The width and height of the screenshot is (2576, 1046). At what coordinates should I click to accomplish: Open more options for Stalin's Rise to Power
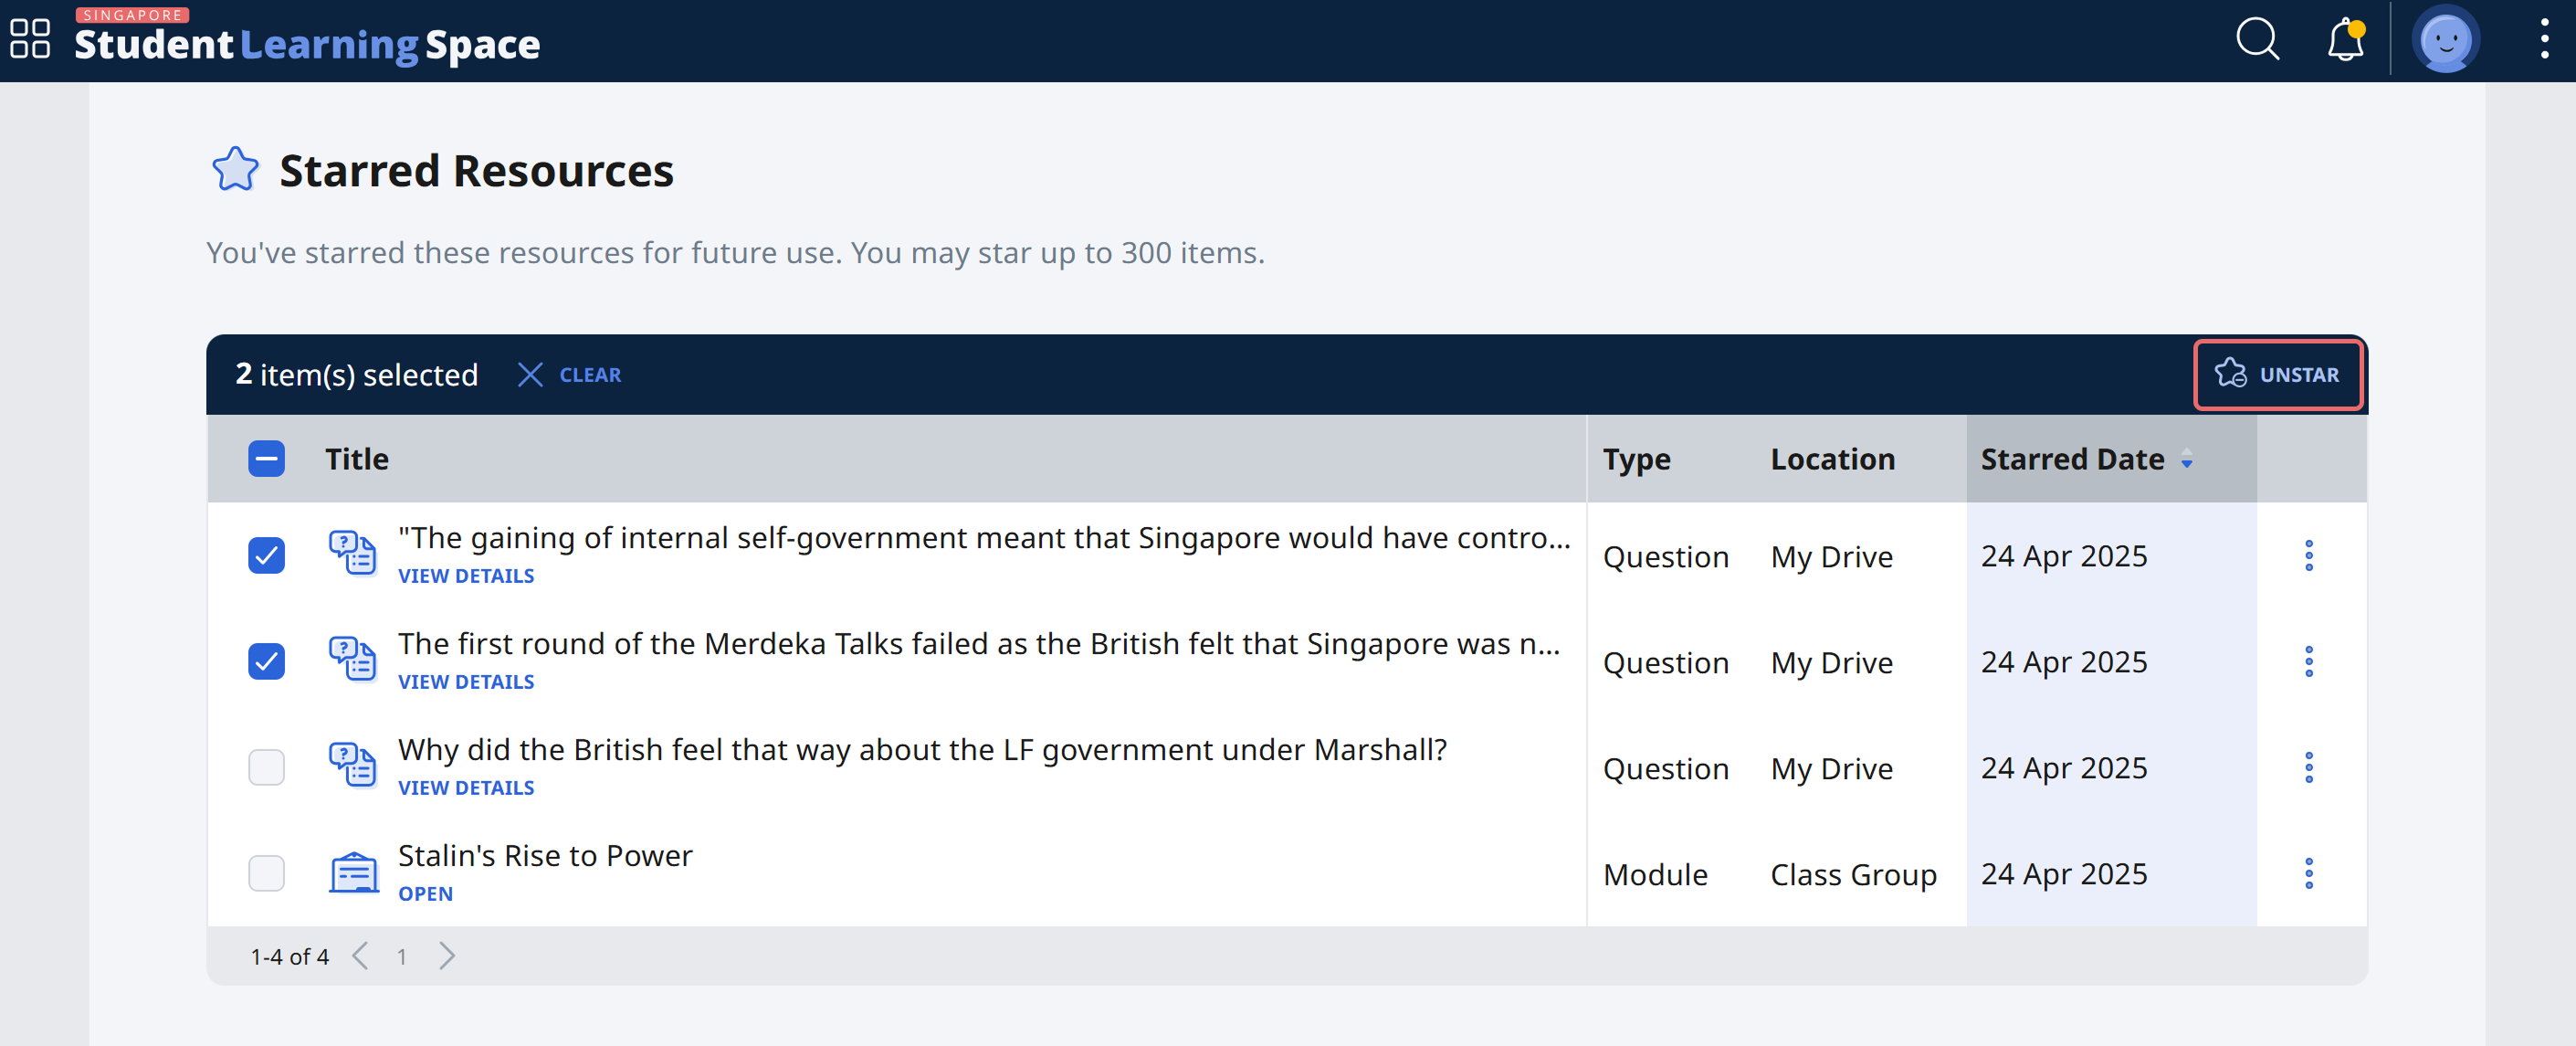2308,873
